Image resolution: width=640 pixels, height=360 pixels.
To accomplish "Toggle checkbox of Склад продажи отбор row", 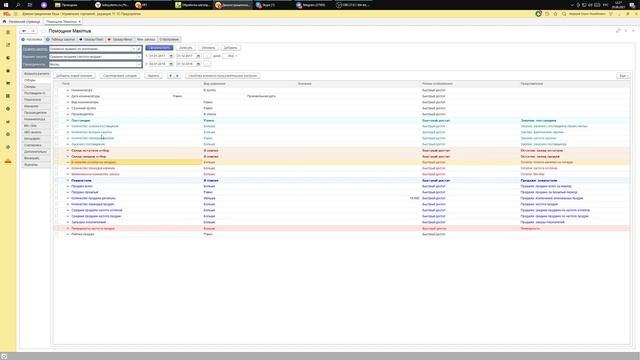I will 57,156.
